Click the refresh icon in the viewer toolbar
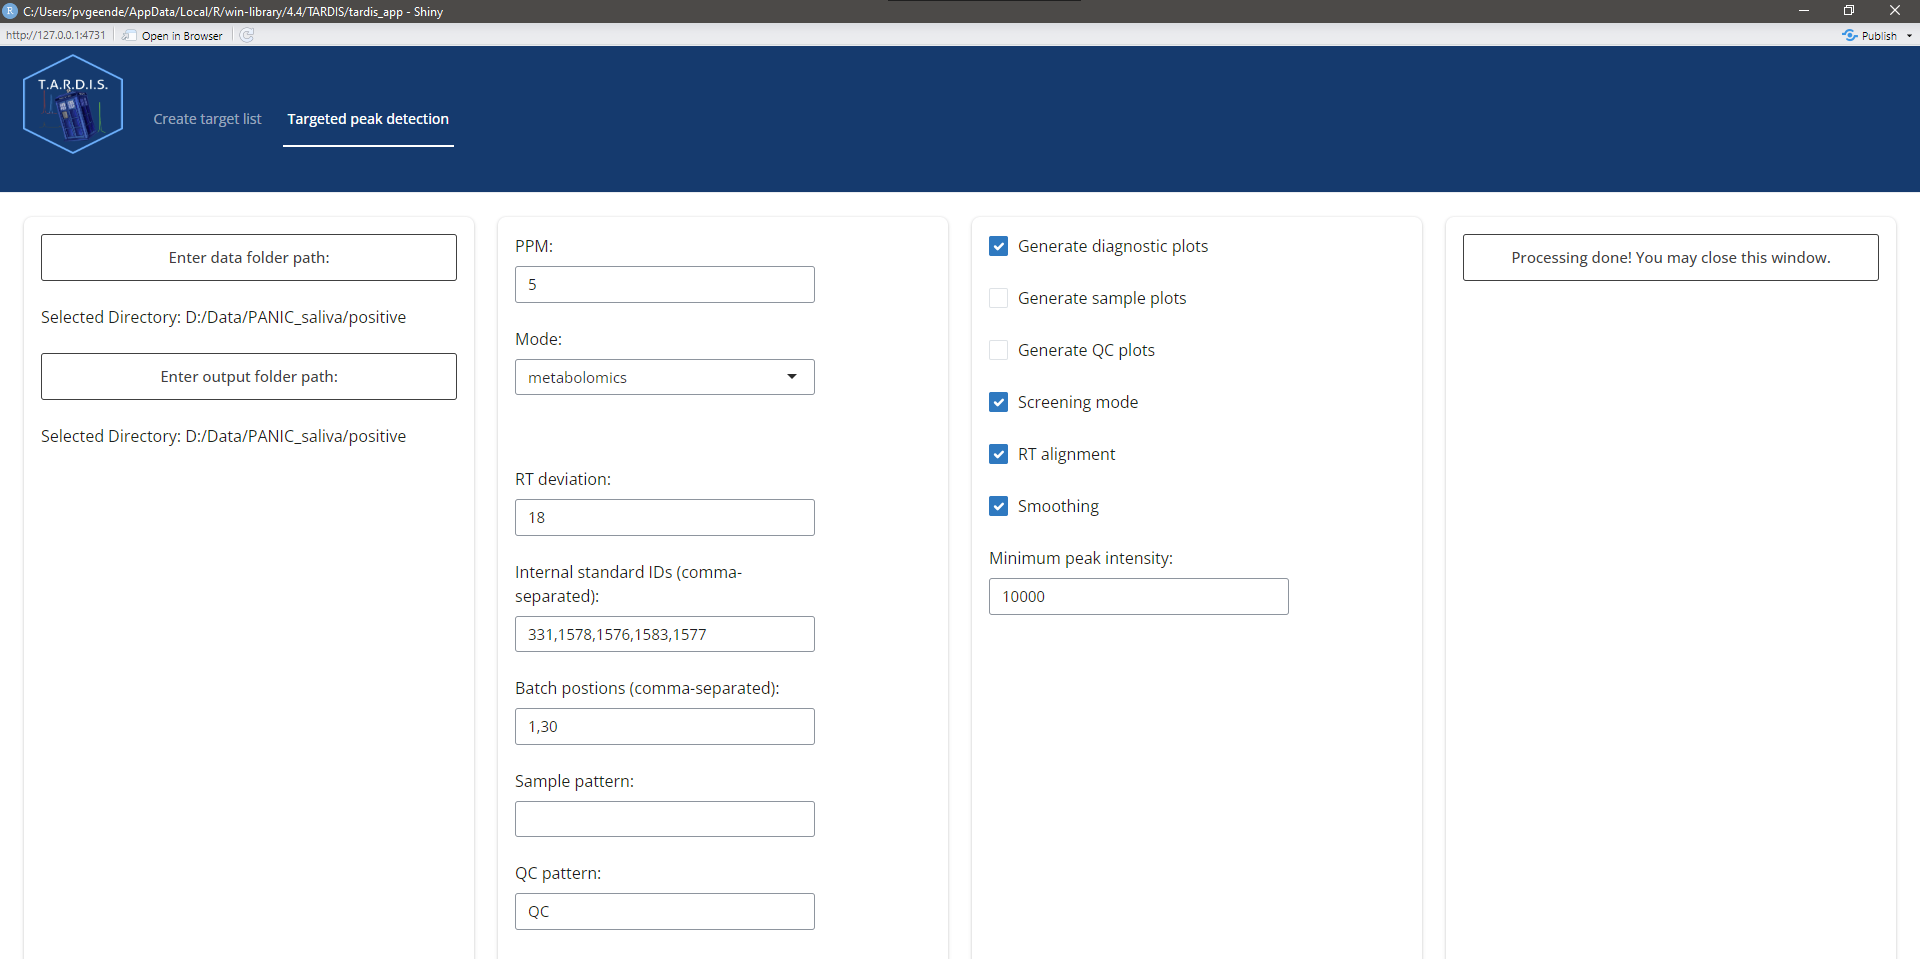Image resolution: width=1920 pixels, height=959 pixels. 247,35
